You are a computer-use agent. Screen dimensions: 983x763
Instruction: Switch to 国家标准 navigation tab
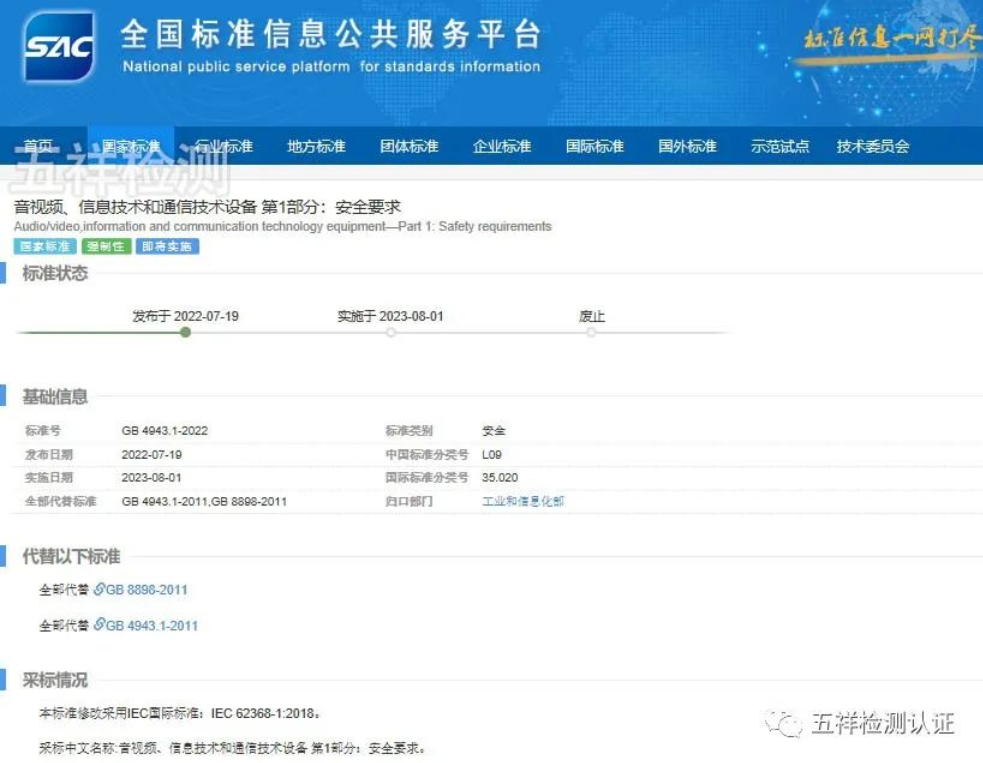pyautogui.click(x=131, y=146)
